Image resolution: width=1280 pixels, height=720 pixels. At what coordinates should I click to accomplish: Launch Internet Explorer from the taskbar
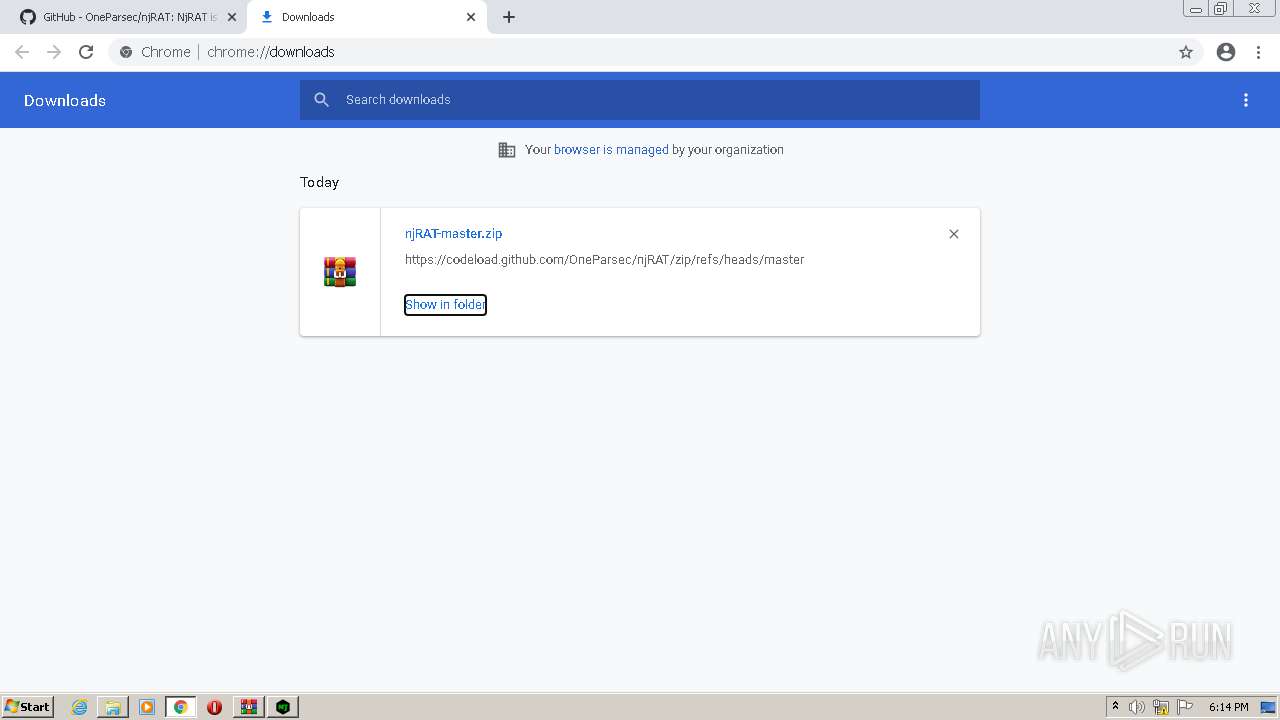80,707
